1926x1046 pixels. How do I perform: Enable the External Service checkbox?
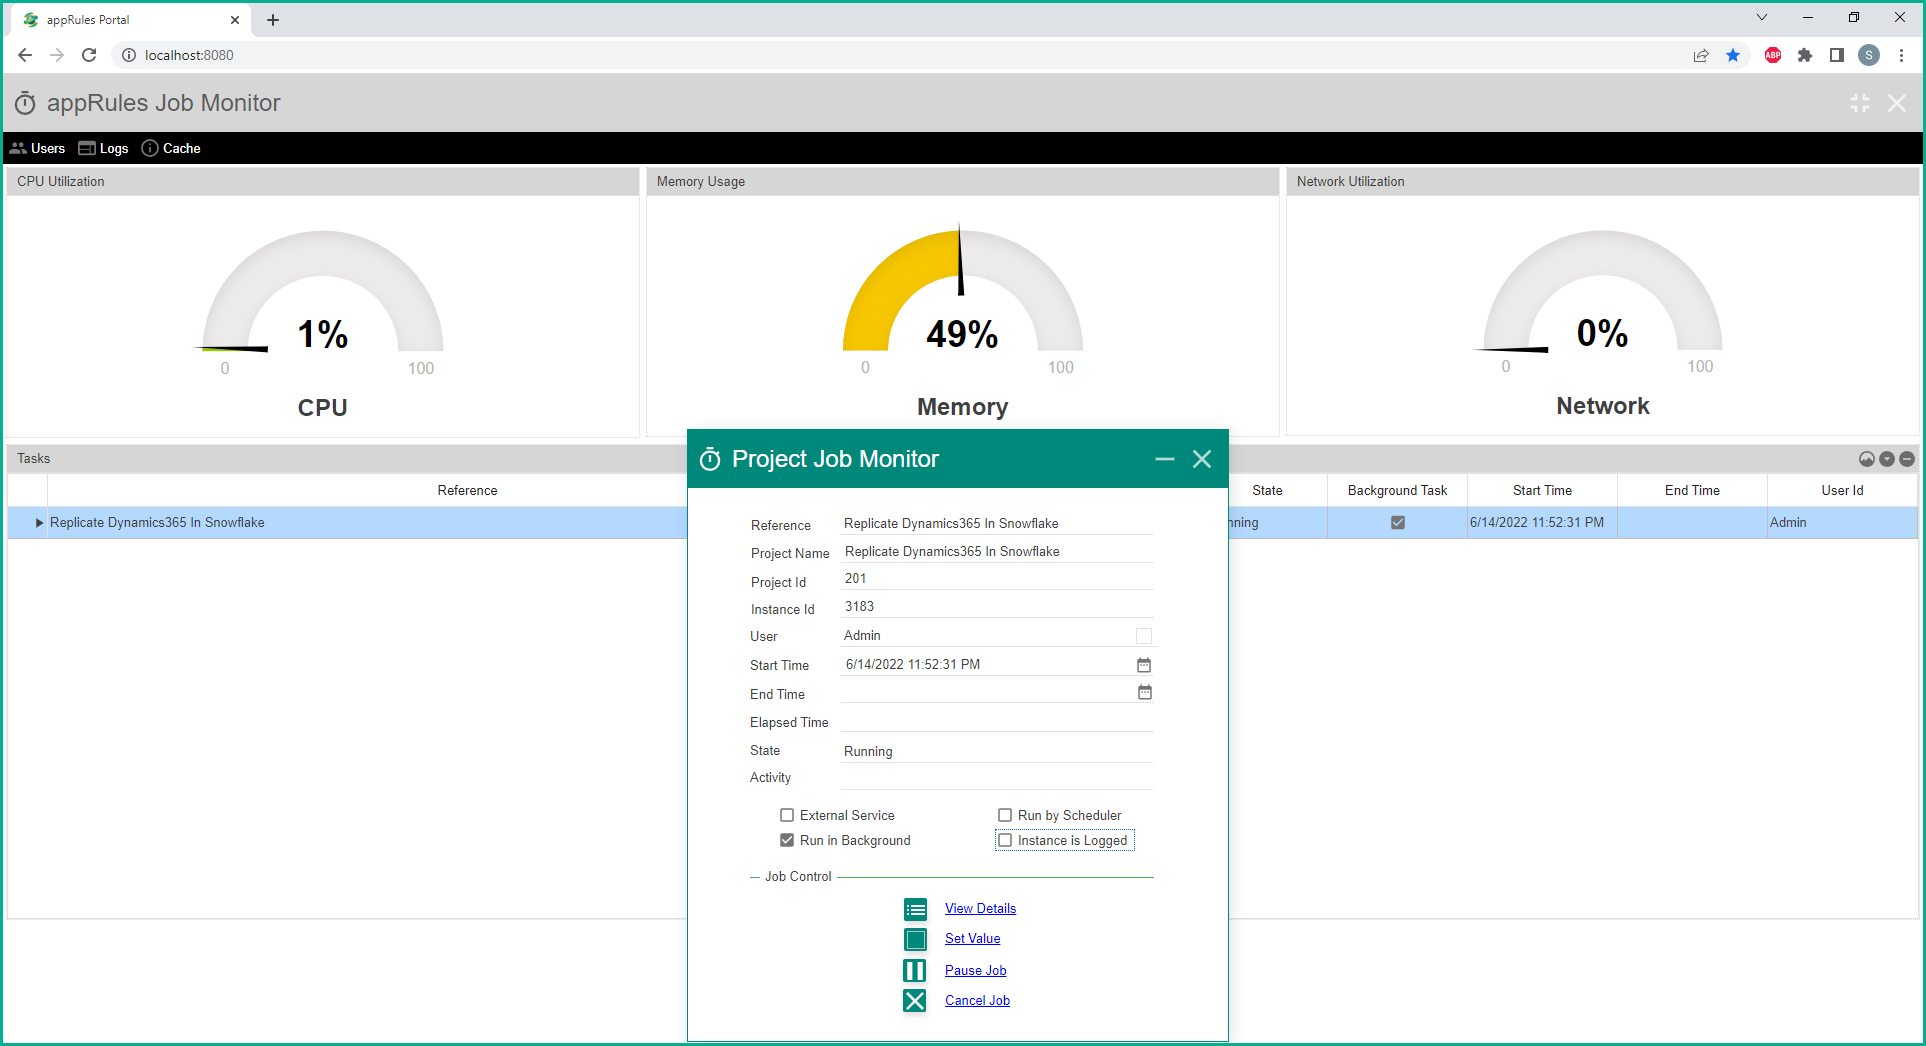(x=787, y=815)
